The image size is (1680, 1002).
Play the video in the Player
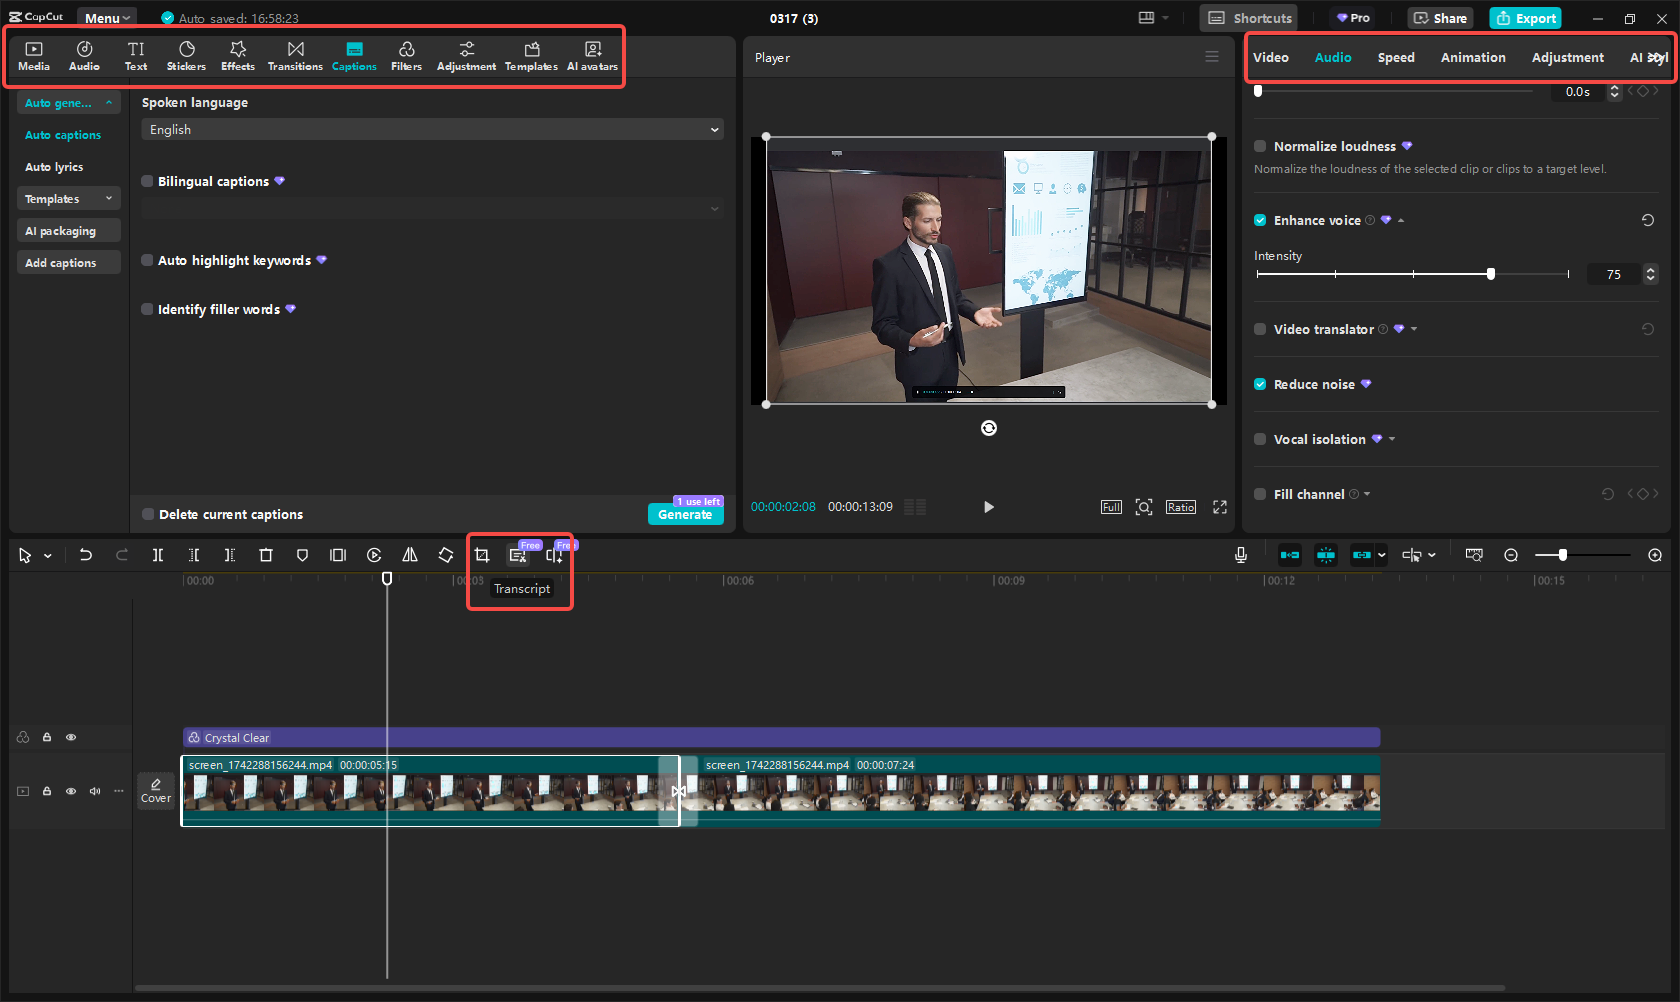click(x=988, y=507)
